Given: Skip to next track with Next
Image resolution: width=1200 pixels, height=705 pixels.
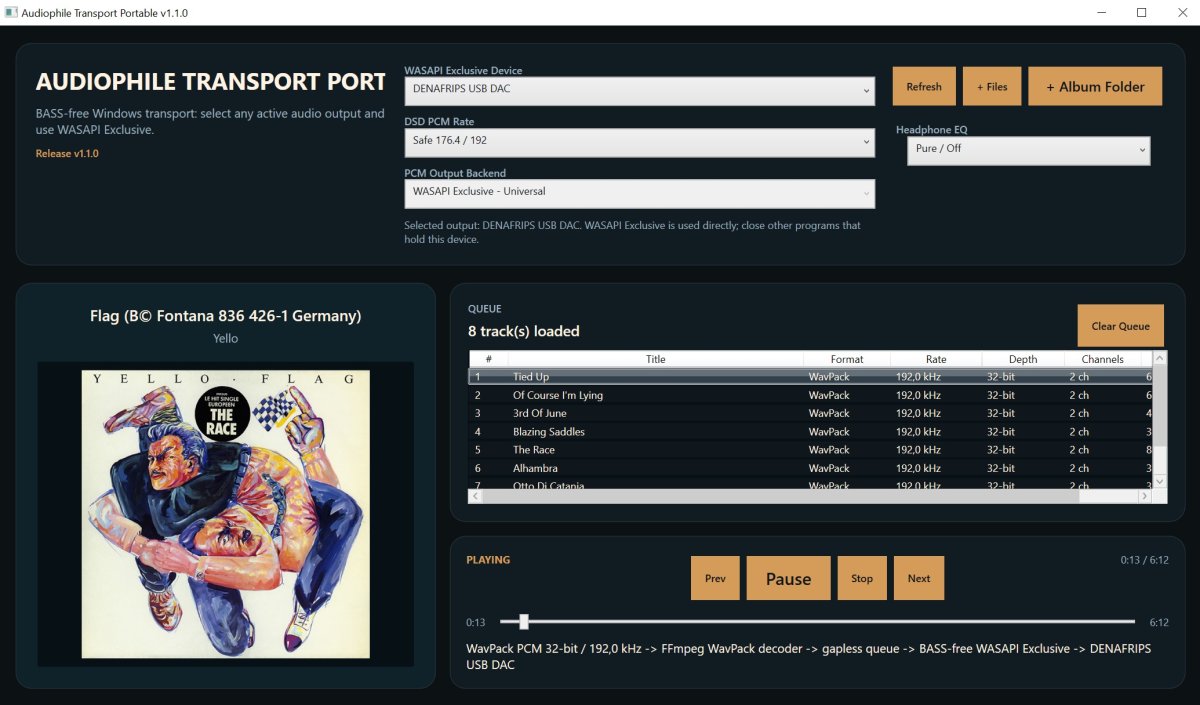Looking at the screenshot, I should pyautogui.click(x=919, y=578).
